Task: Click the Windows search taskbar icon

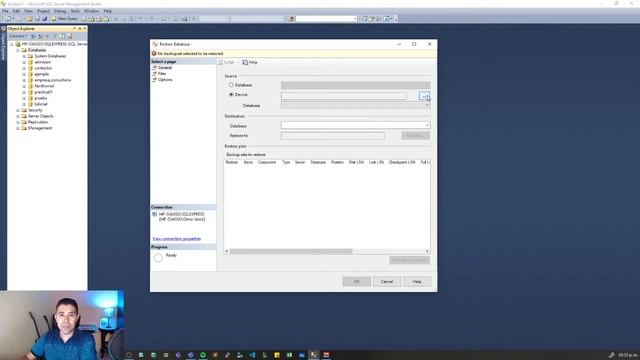Action: (129, 355)
